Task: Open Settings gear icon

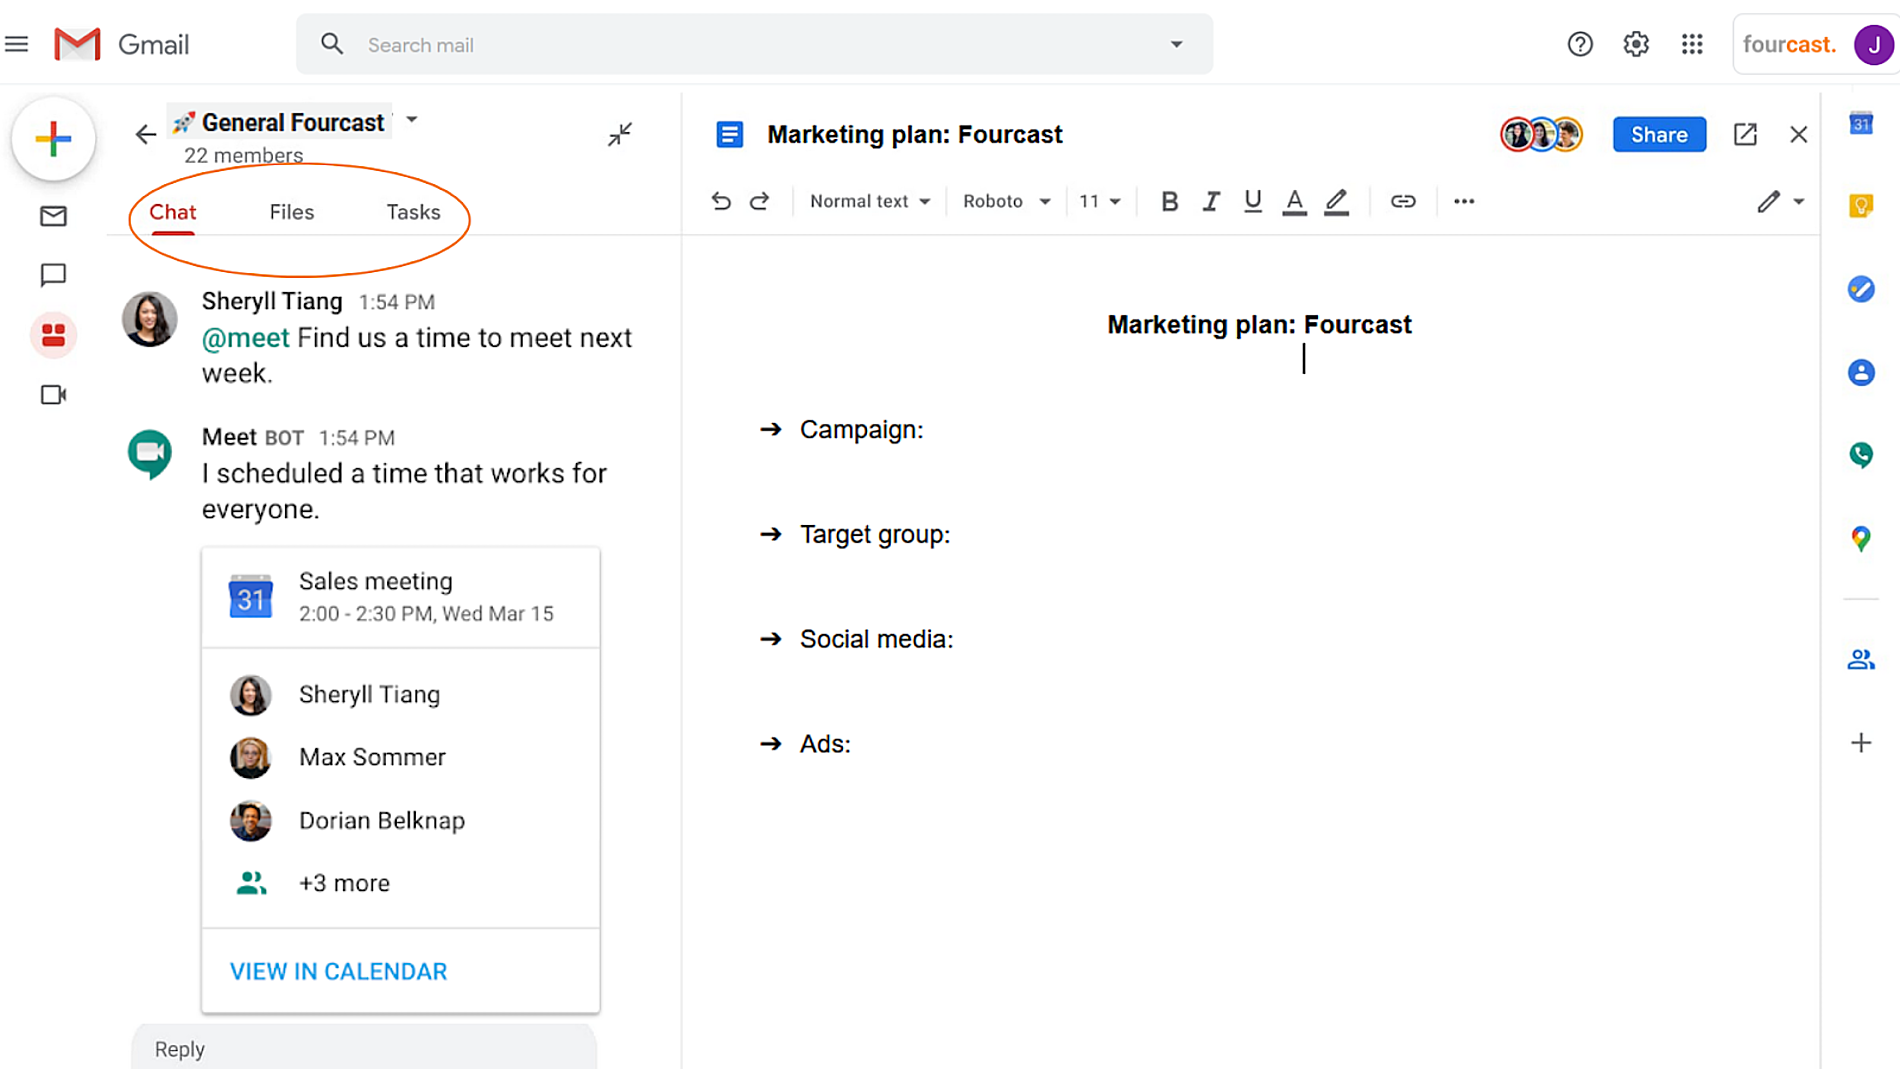Action: (1636, 44)
